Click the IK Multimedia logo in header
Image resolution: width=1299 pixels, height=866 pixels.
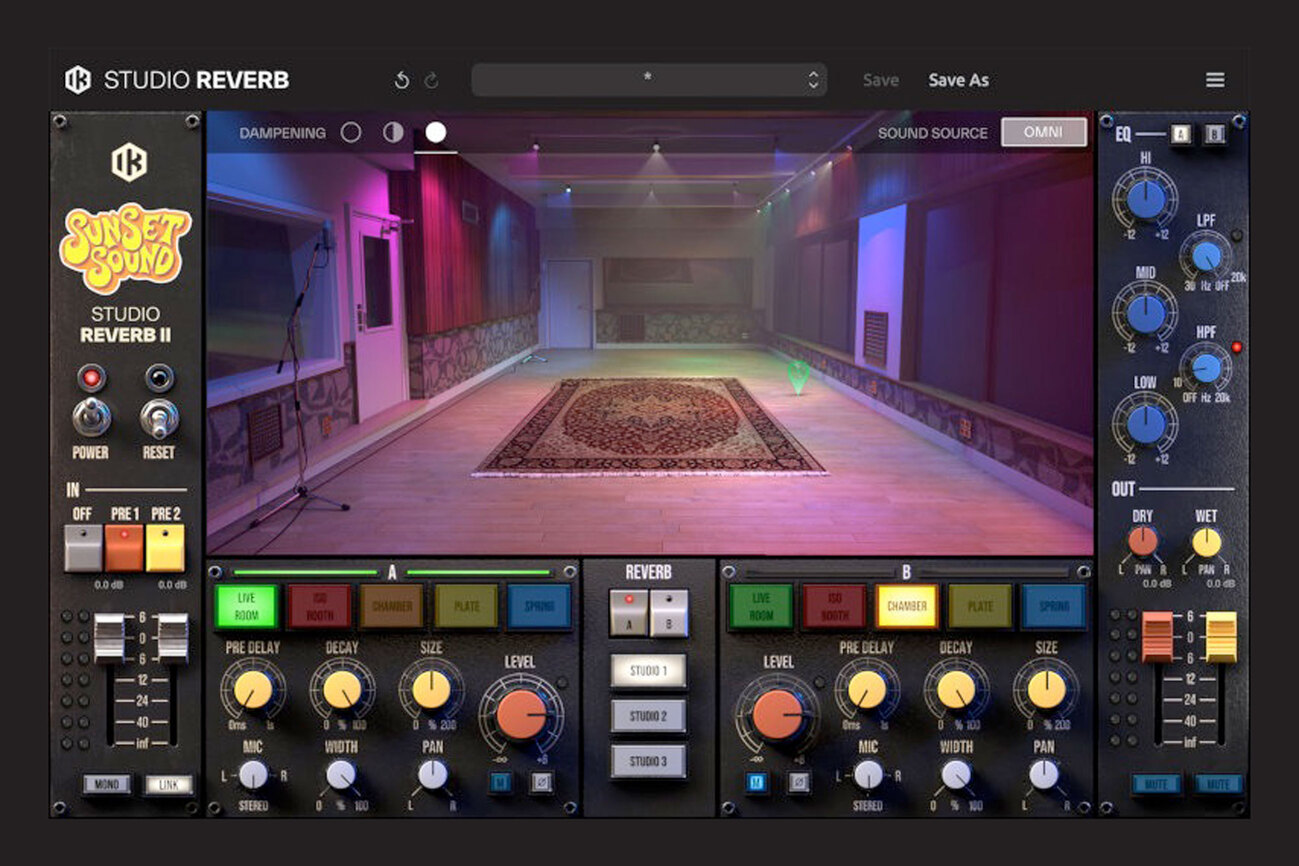coord(78,80)
